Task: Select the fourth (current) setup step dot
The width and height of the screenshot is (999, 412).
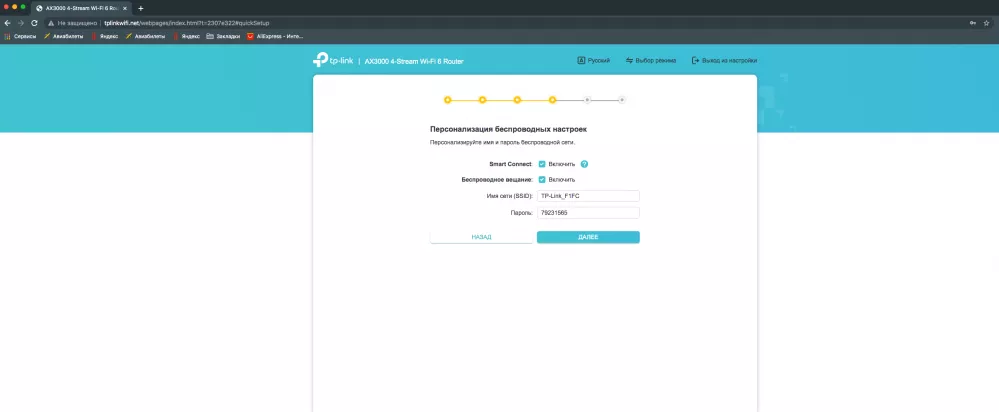Action: (x=552, y=100)
